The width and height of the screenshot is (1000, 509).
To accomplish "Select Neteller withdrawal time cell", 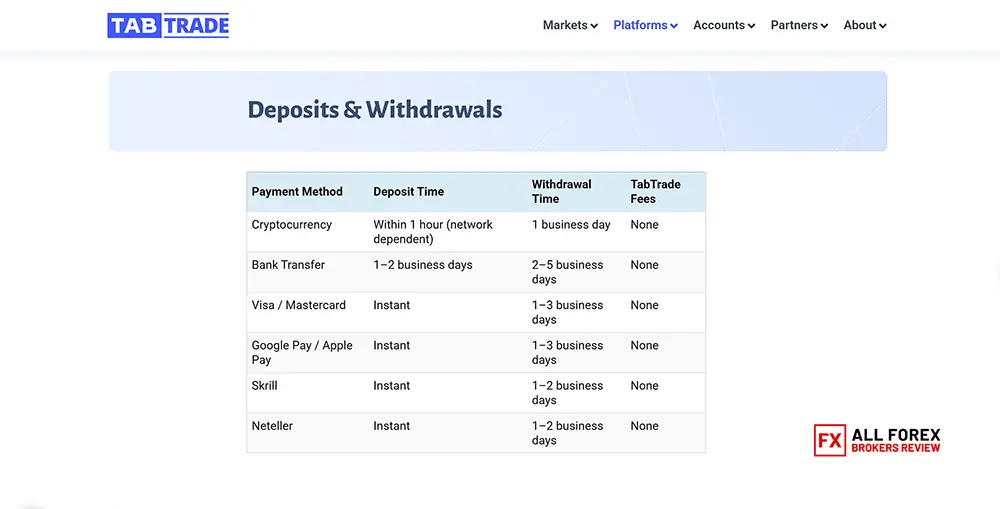I will point(568,432).
